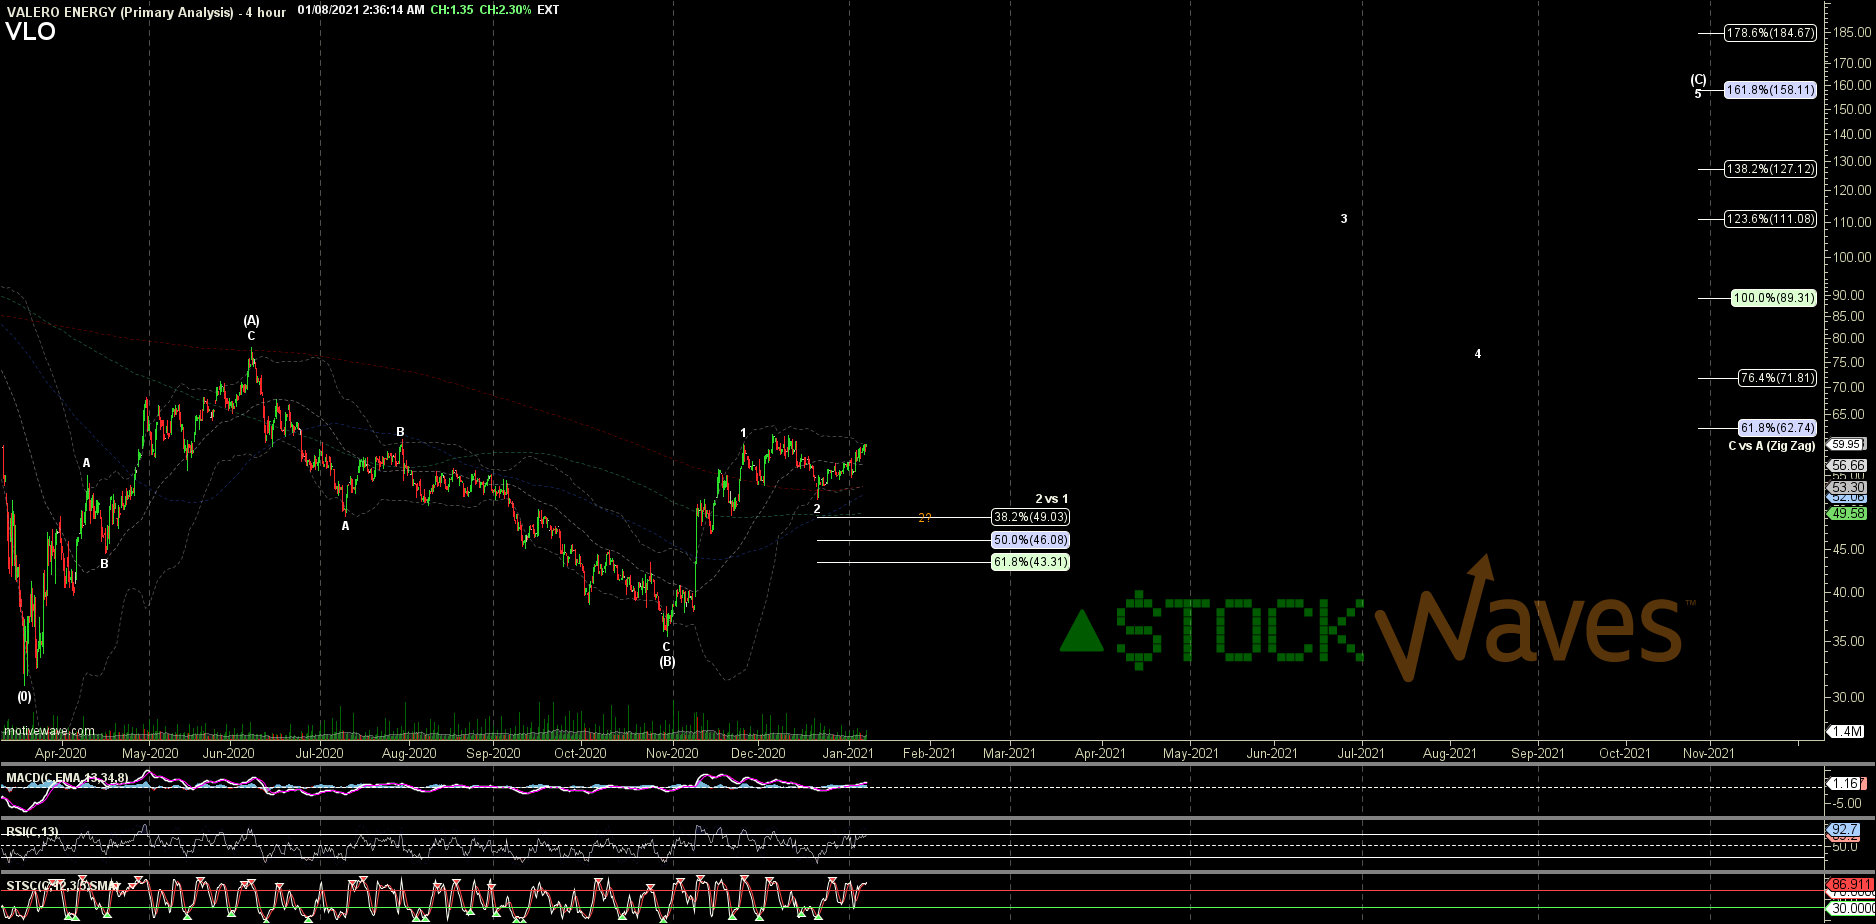This screenshot has height=924, width=1876.
Task: Select projected wave 4 label
Action: (x=1478, y=354)
